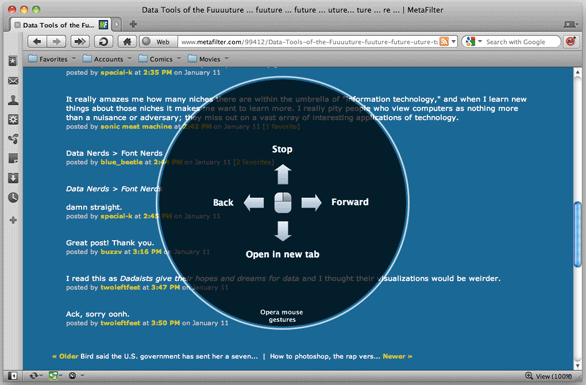Screen dimensions: 586x385
Task: Click the scrollbar down arrow
Action: tap(577, 366)
